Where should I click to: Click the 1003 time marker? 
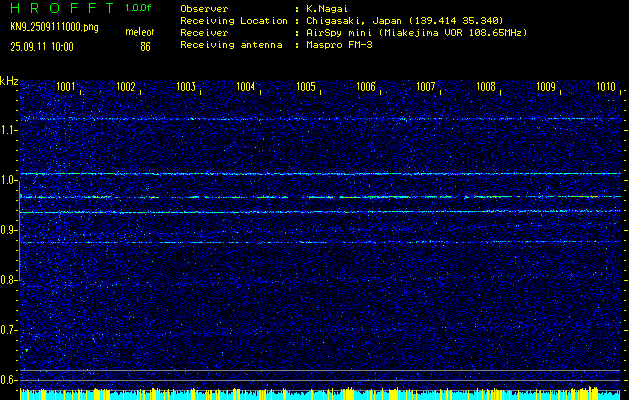pos(186,87)
